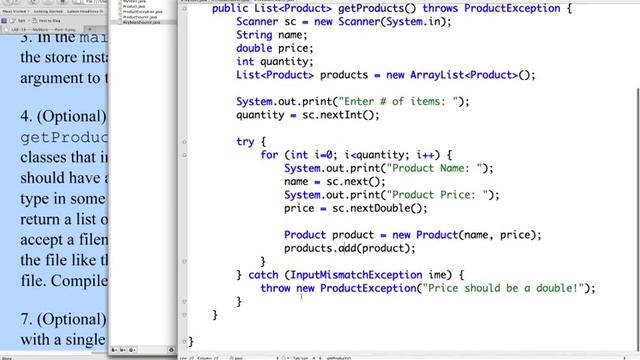This screenshot has height=360, width=640.
Task: Click the info icon in drawer footer
Action: [171, 350]
